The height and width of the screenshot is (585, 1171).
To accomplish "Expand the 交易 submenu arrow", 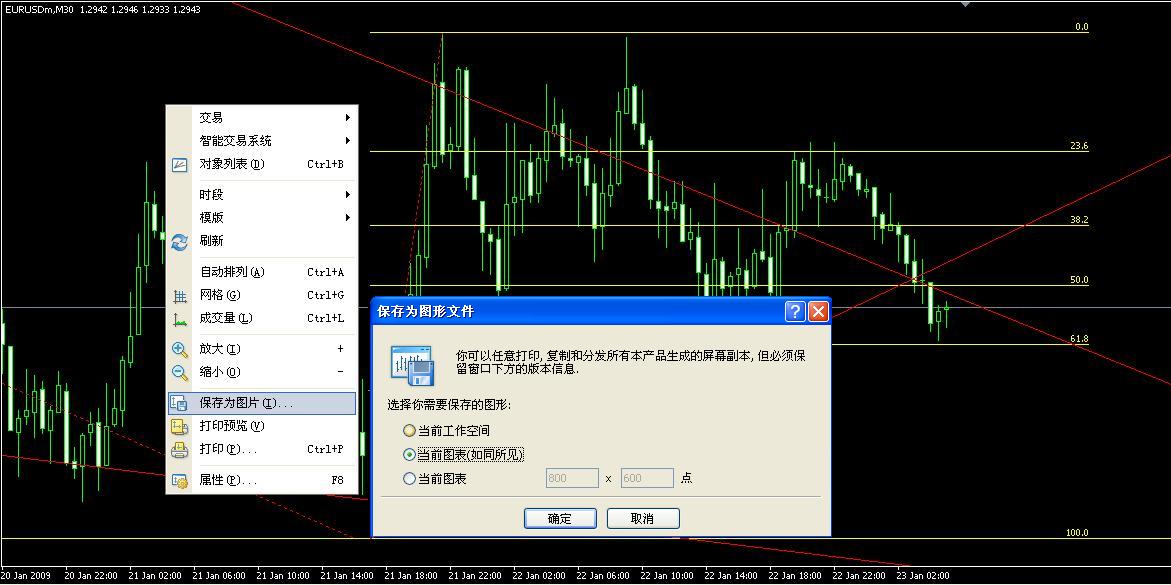I will (348, 118).
